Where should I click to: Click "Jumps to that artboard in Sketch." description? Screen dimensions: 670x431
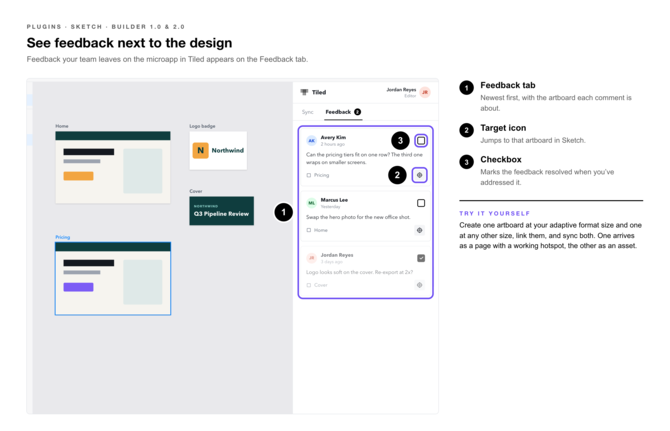(532, 140)
